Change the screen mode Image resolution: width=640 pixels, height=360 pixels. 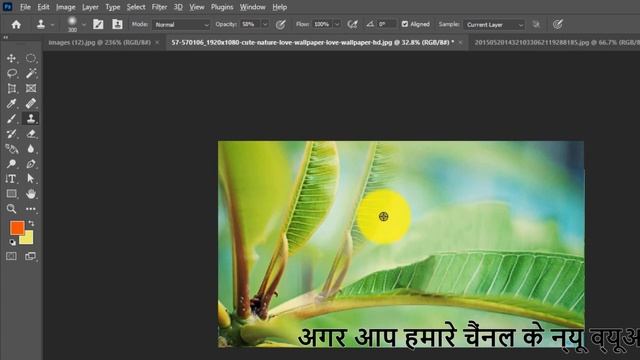(31, 256)
